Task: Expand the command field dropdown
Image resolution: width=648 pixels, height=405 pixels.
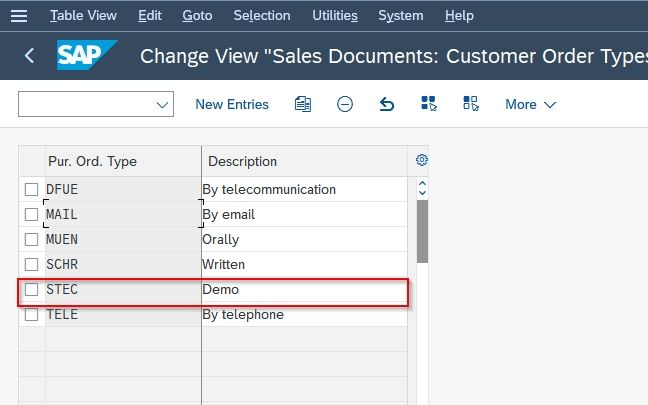Action: coord(162,105)
